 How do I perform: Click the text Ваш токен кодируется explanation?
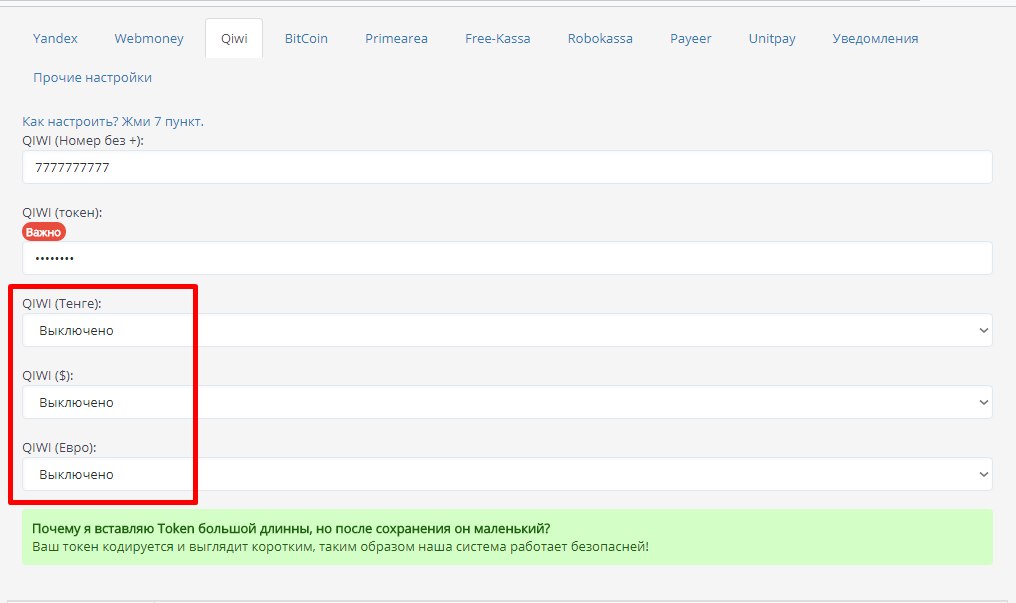pyautogui.click(x=340, y=547)
